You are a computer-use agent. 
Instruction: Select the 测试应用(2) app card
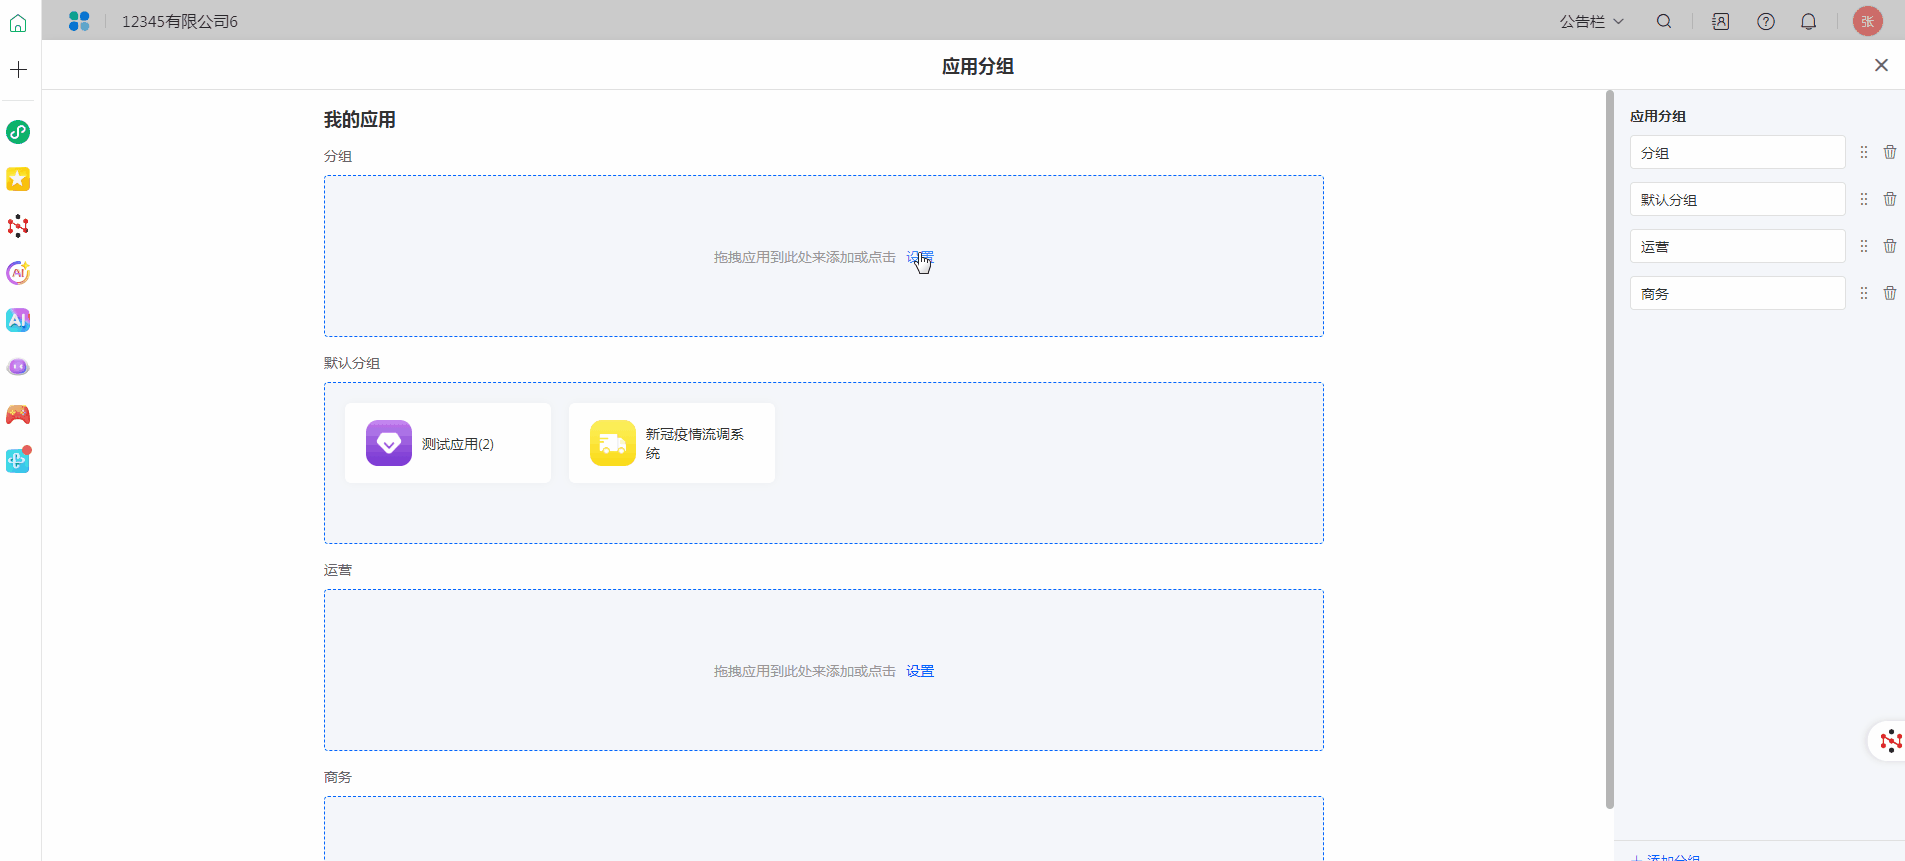448,443
